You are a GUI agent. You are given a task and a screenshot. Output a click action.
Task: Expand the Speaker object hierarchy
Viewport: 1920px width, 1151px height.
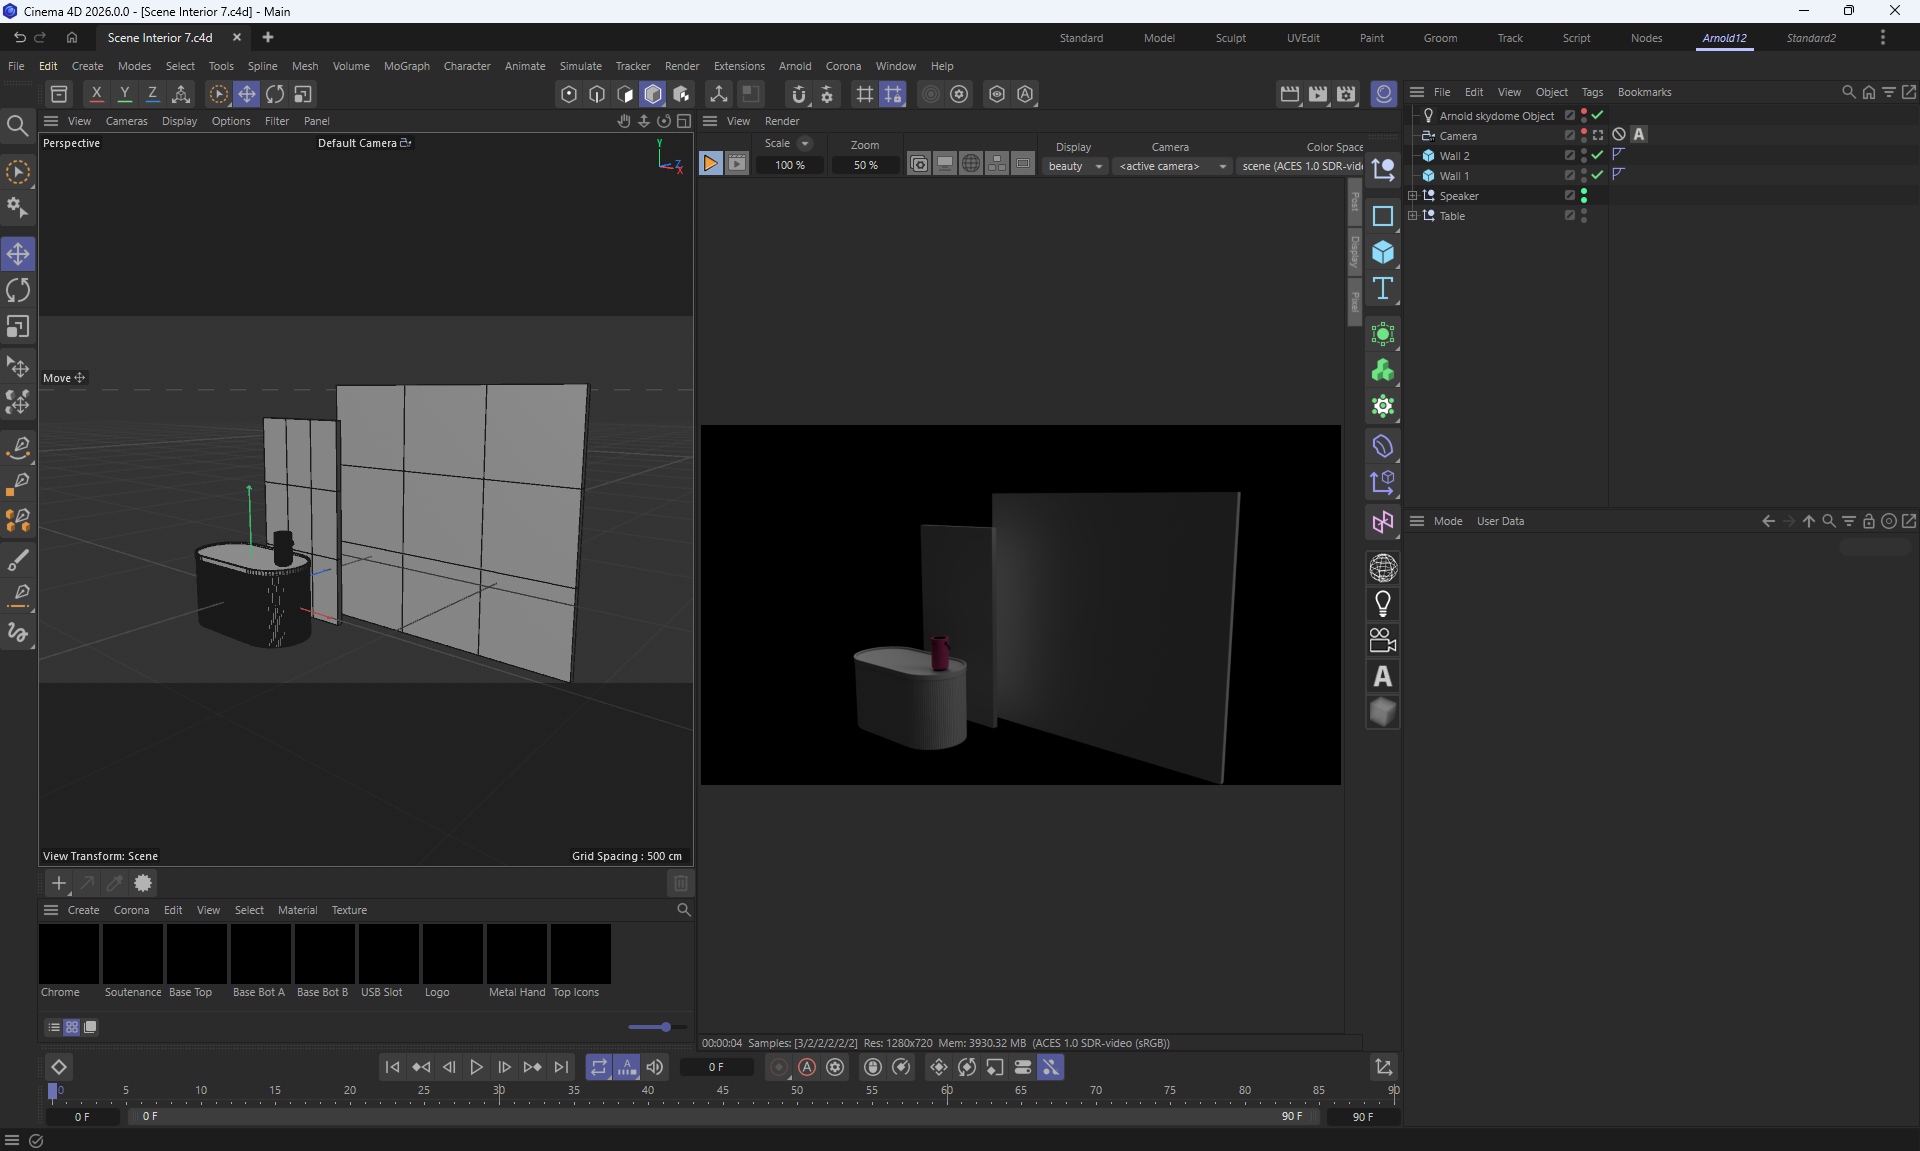coord(1412,196)
